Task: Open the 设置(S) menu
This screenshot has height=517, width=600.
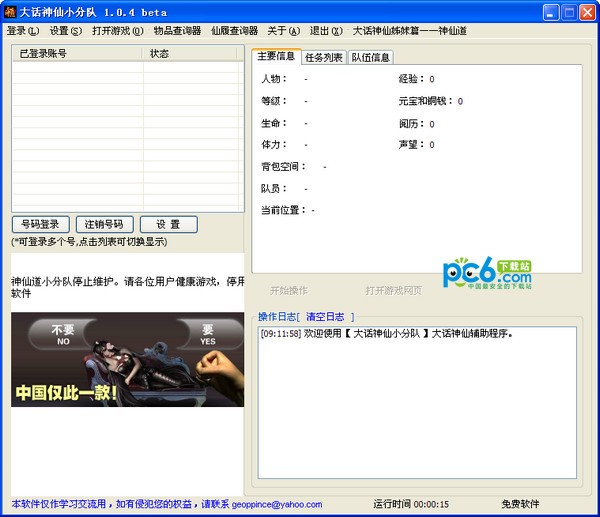Action: click(66, 31)
